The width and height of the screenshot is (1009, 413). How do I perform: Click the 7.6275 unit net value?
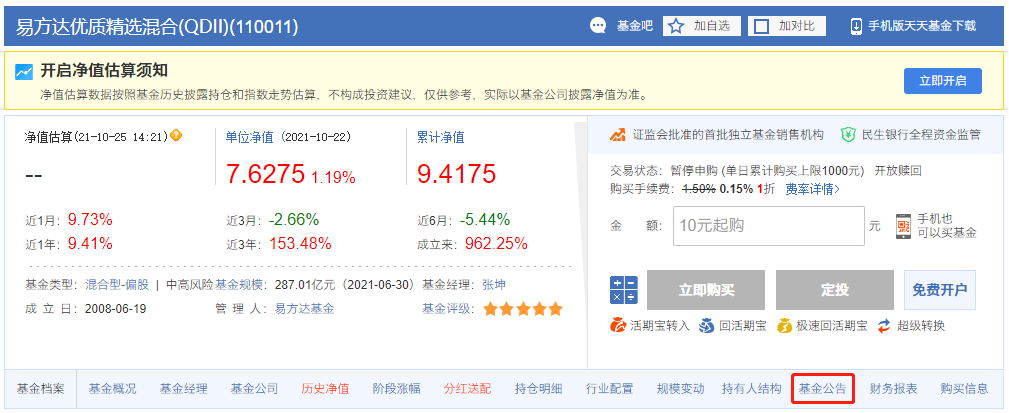(265, 174)
